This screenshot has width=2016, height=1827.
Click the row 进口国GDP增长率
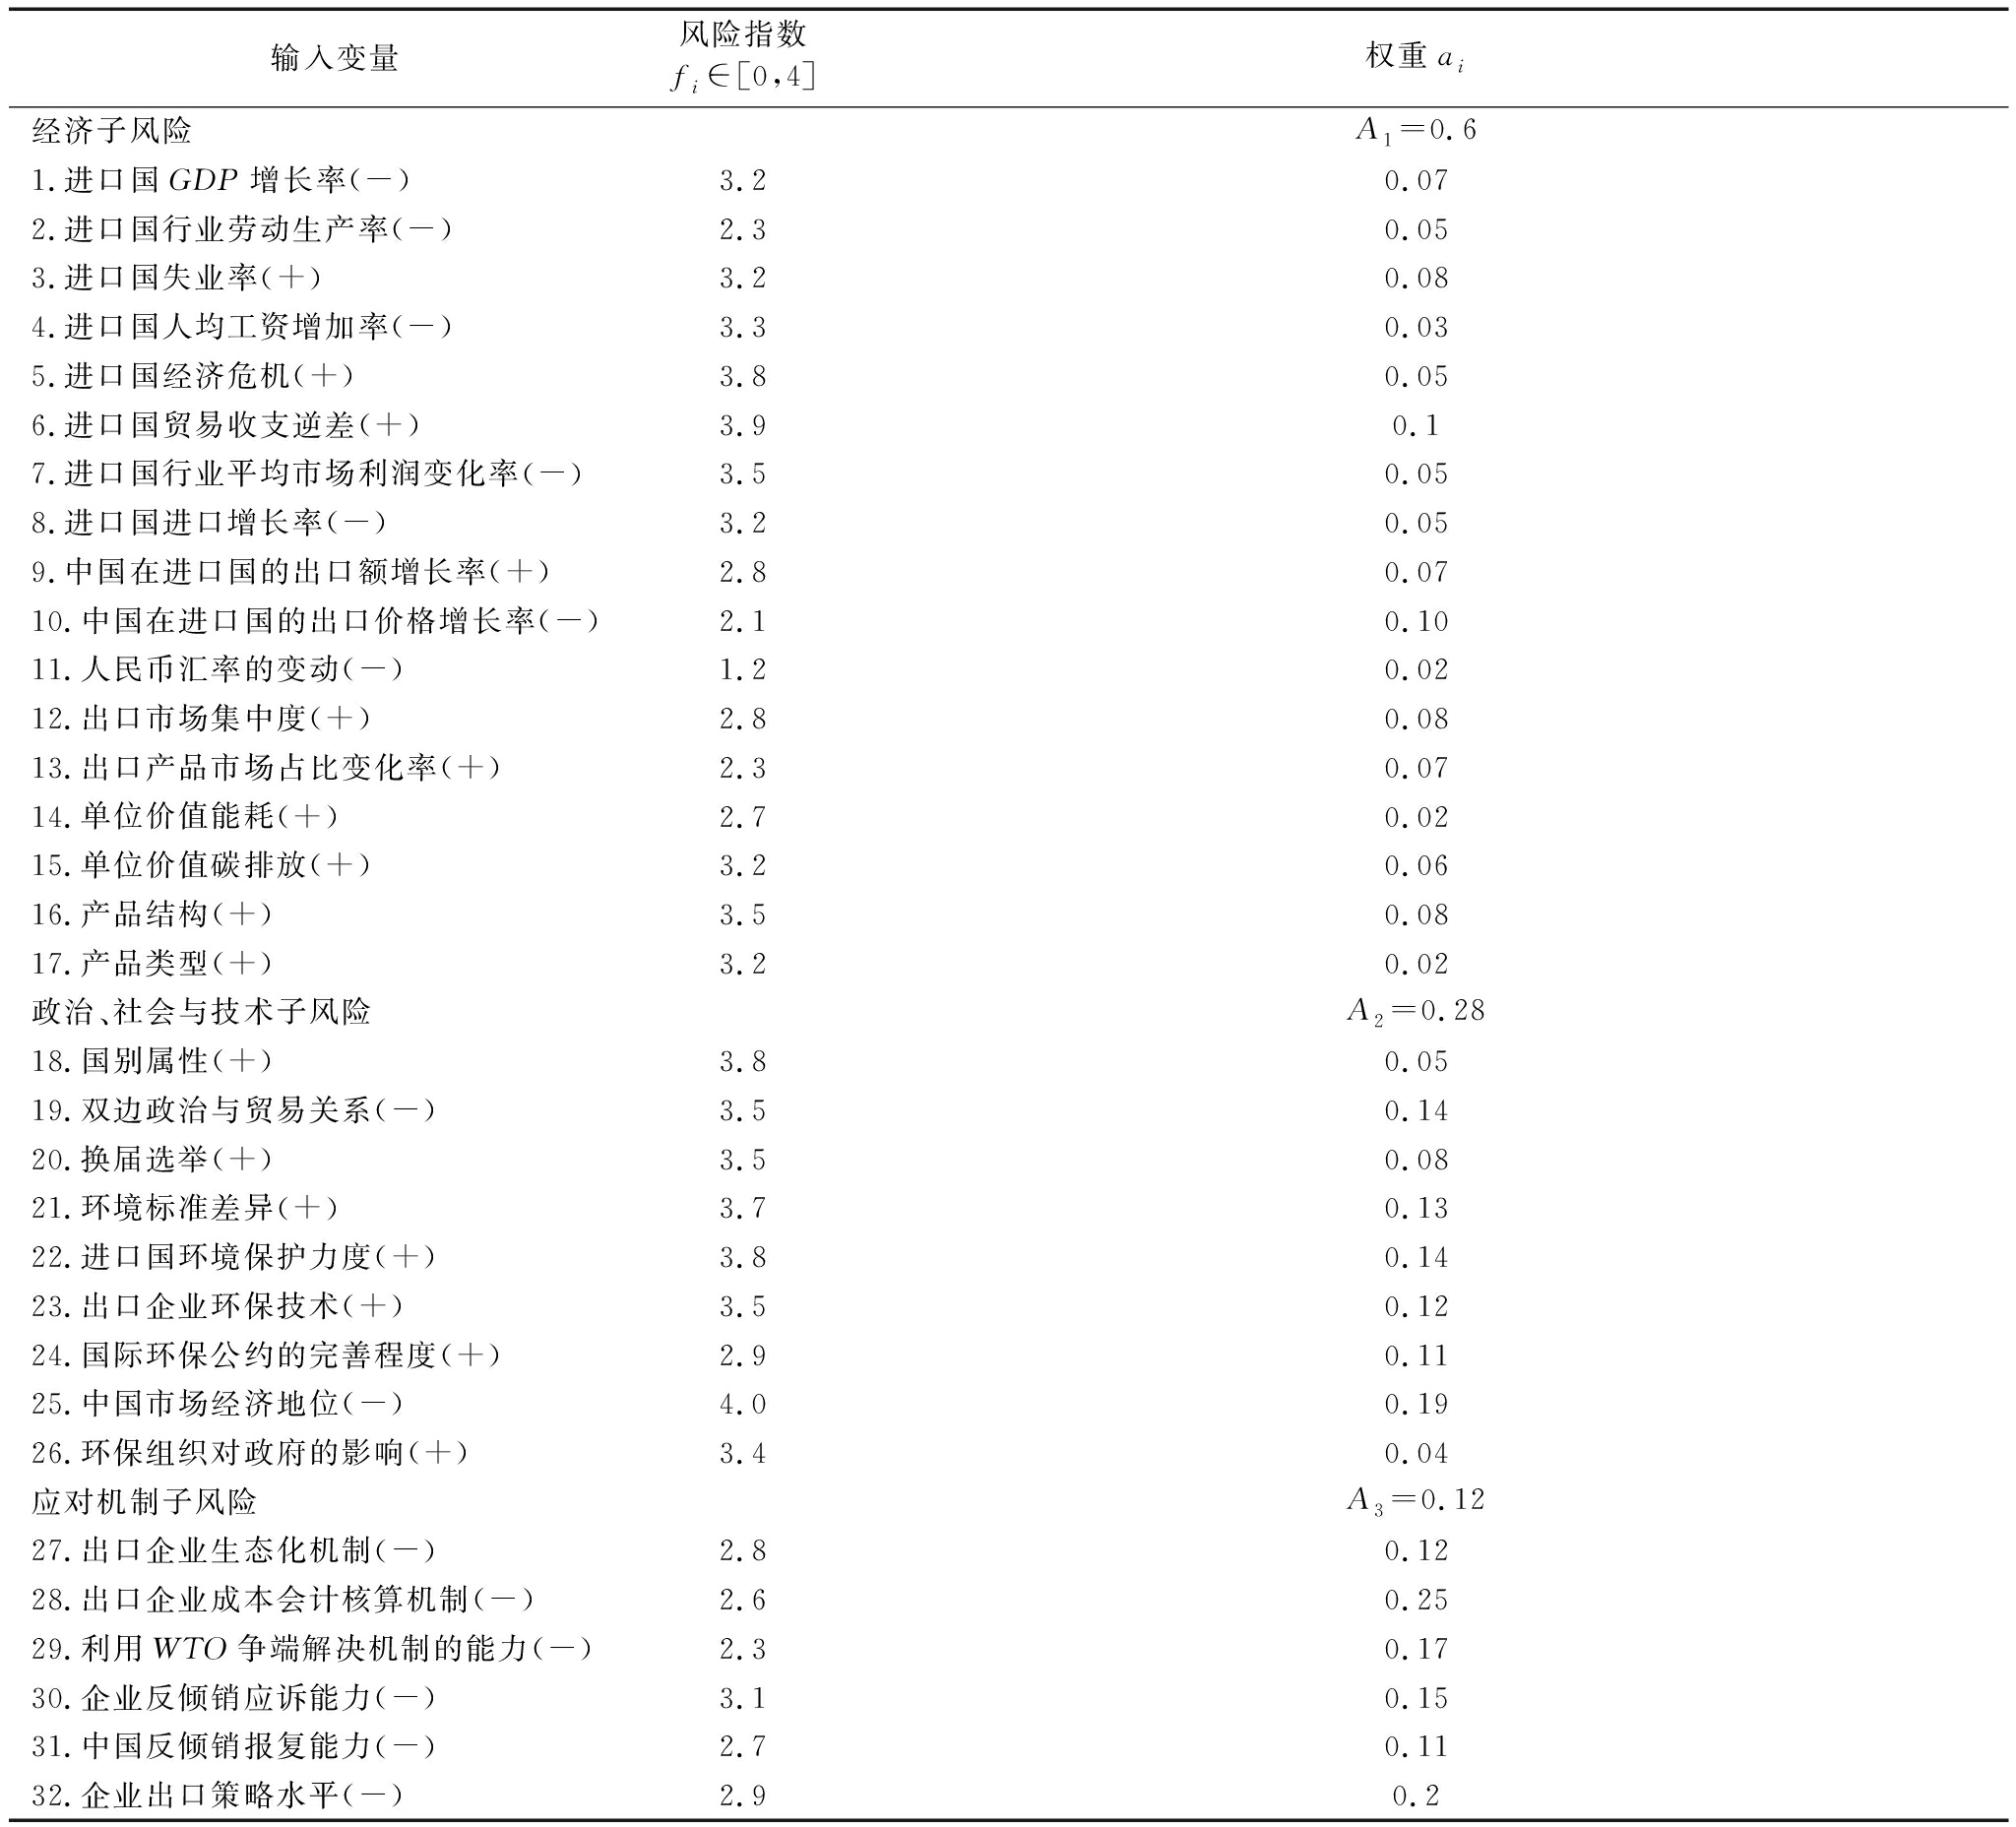(220, 180)
